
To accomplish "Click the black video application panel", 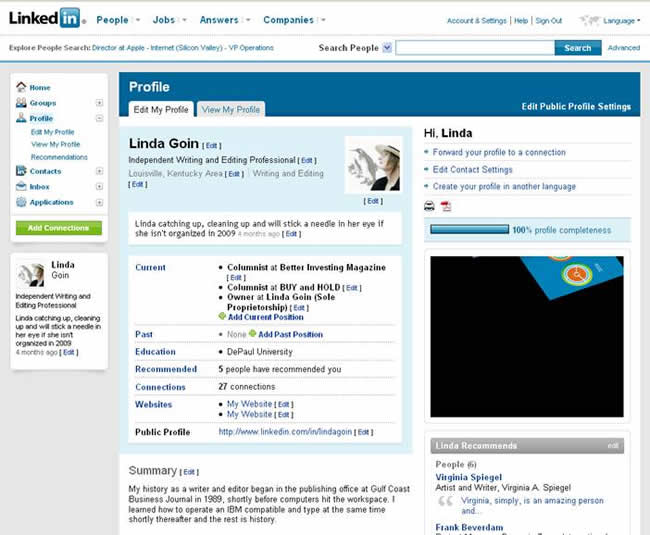I will (x=526, y=336).
